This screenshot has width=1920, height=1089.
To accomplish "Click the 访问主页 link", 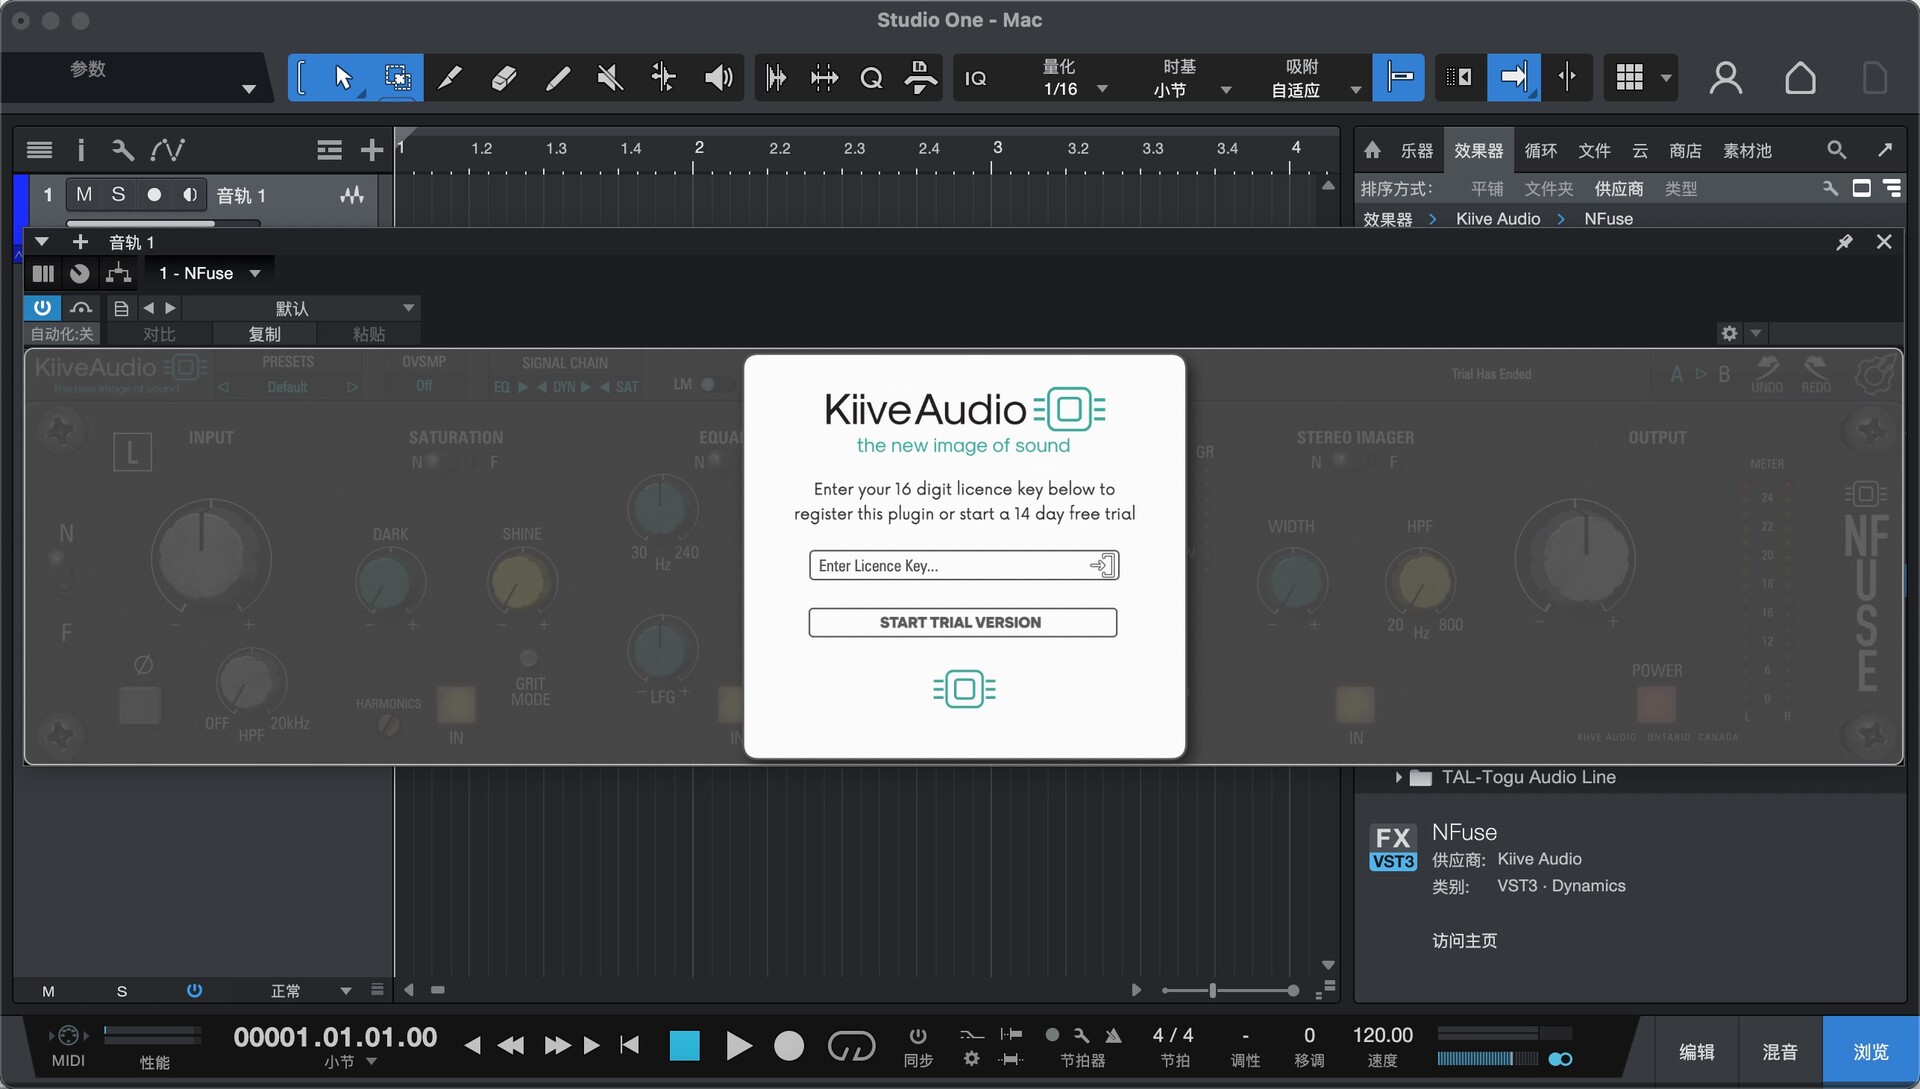I will click(x=1464, y=940).
